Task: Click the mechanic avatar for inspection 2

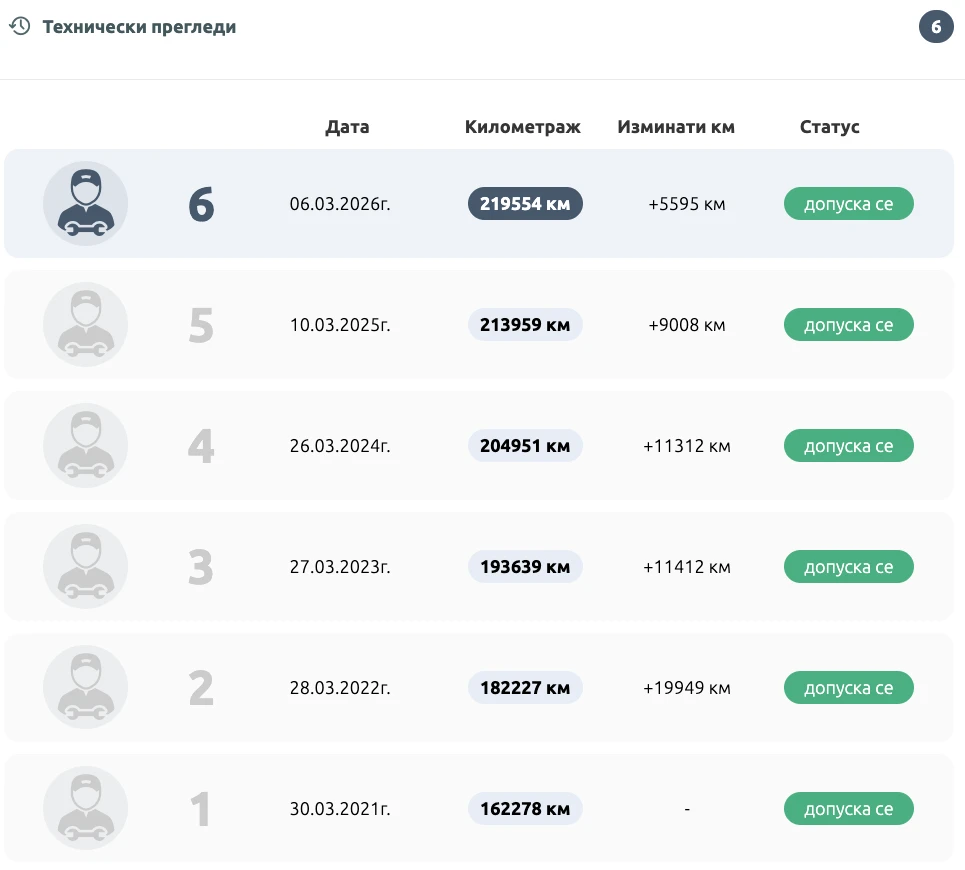Action: (85, 687)
